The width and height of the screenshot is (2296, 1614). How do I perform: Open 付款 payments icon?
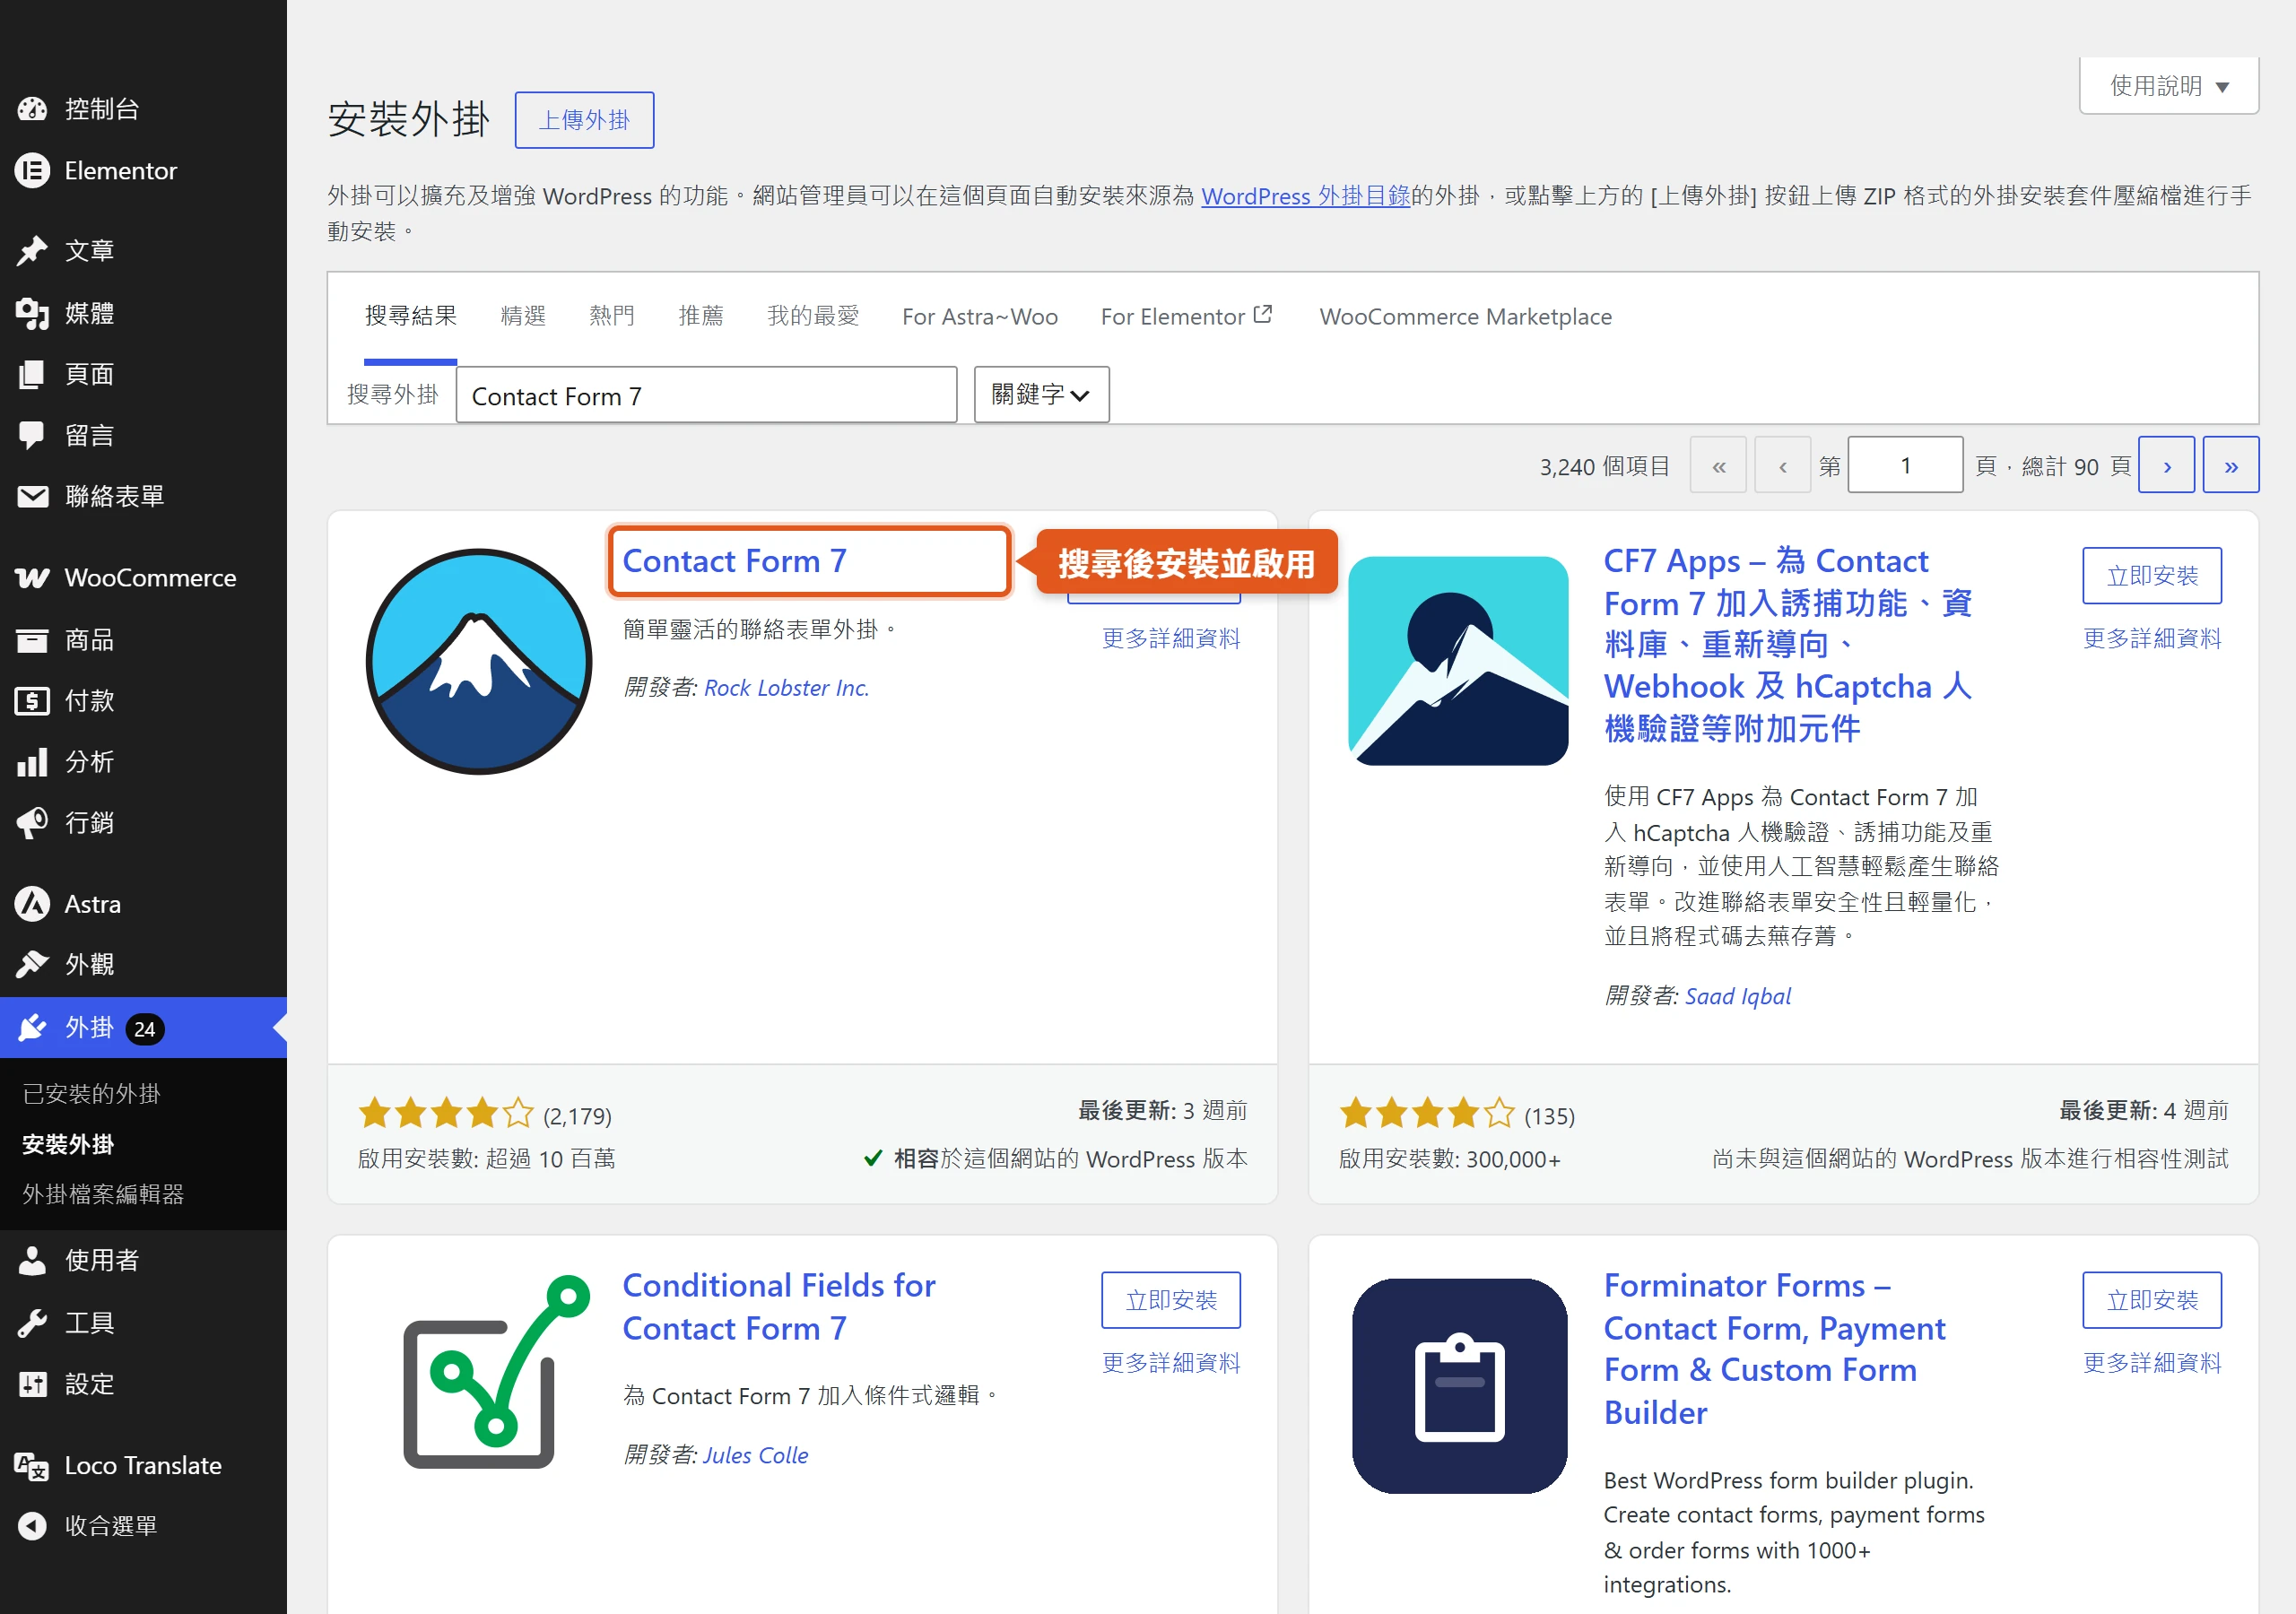coord(32,701)
